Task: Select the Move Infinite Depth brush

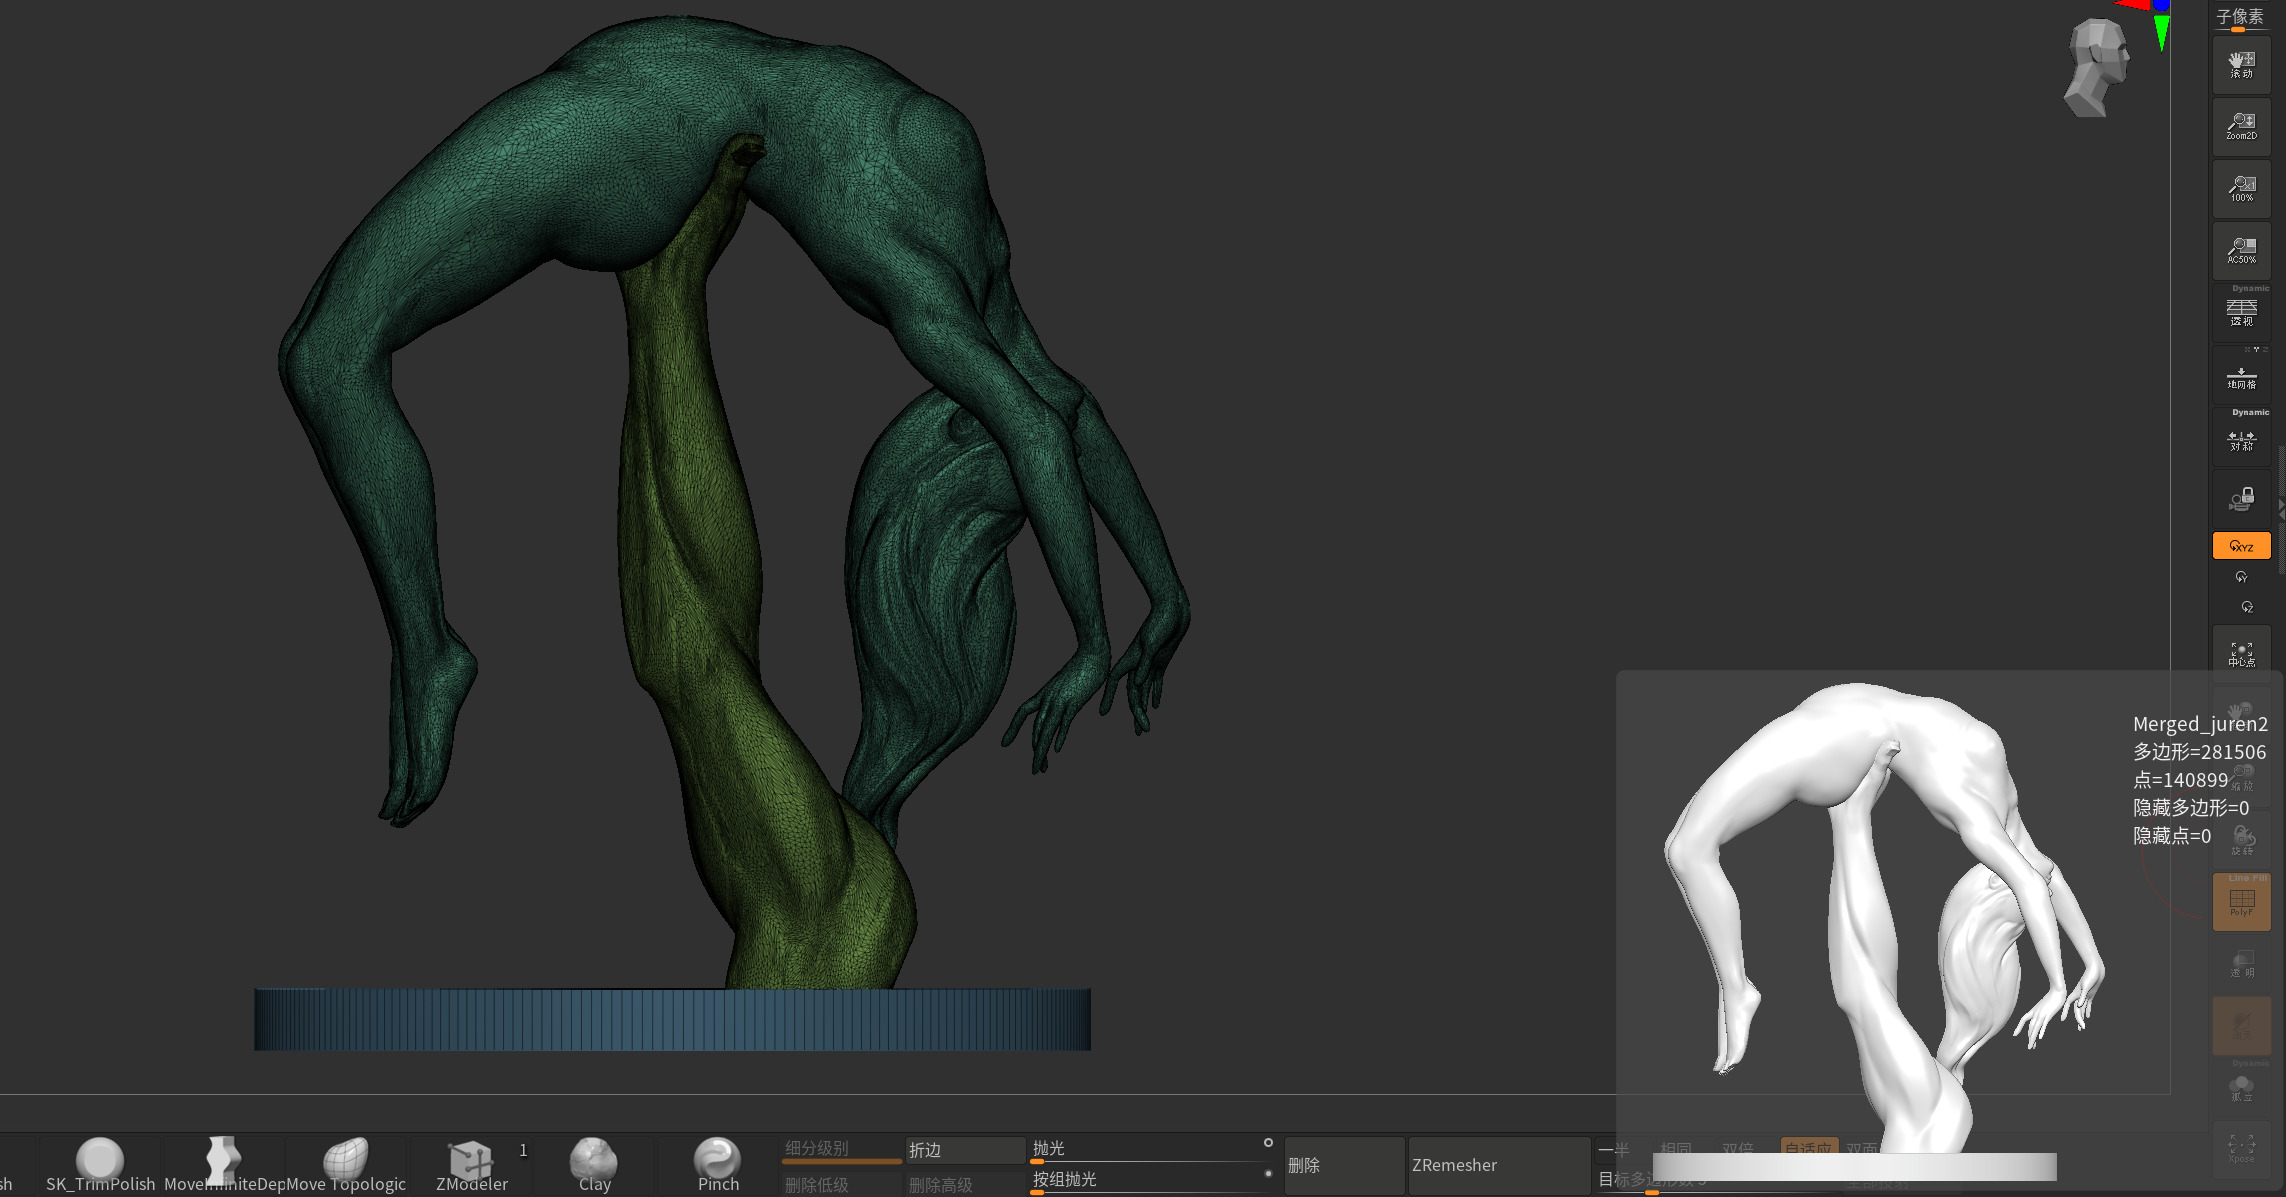Action: [x=223, y=1165]
